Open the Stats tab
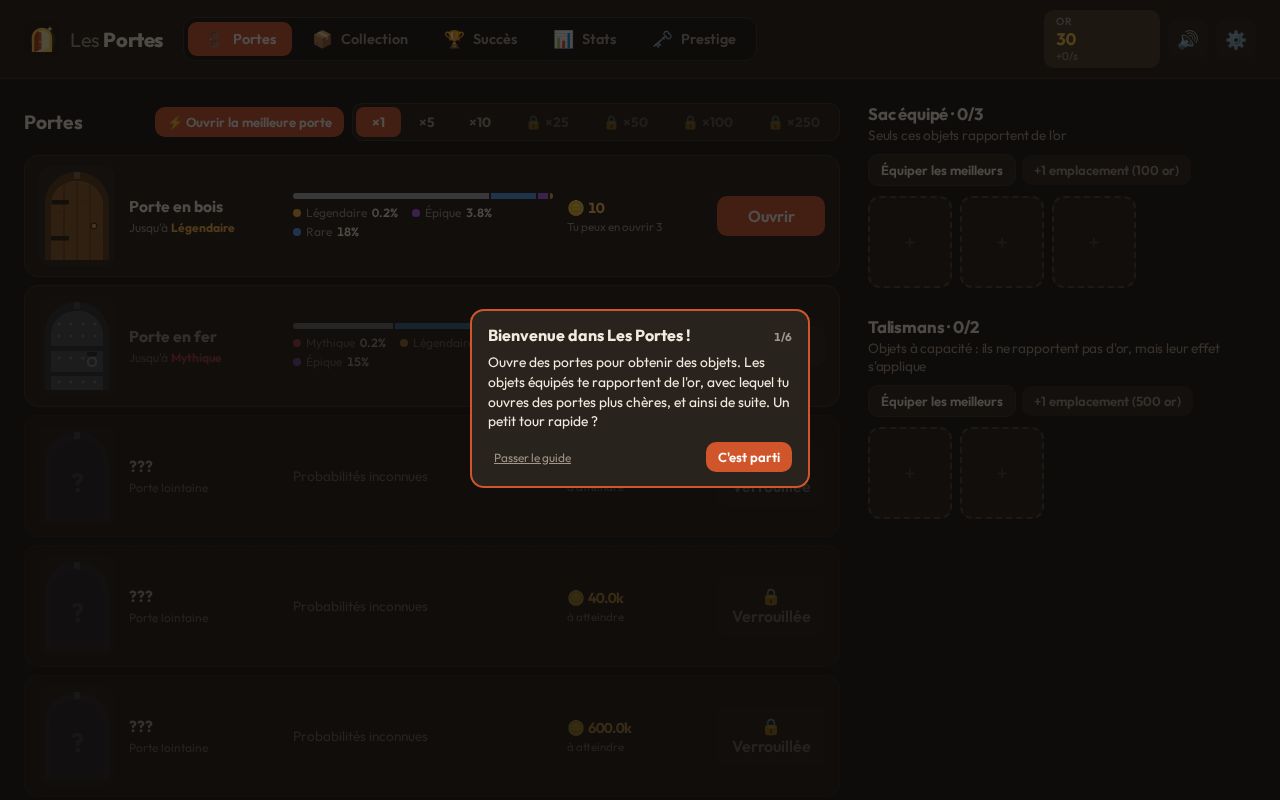 585,39
